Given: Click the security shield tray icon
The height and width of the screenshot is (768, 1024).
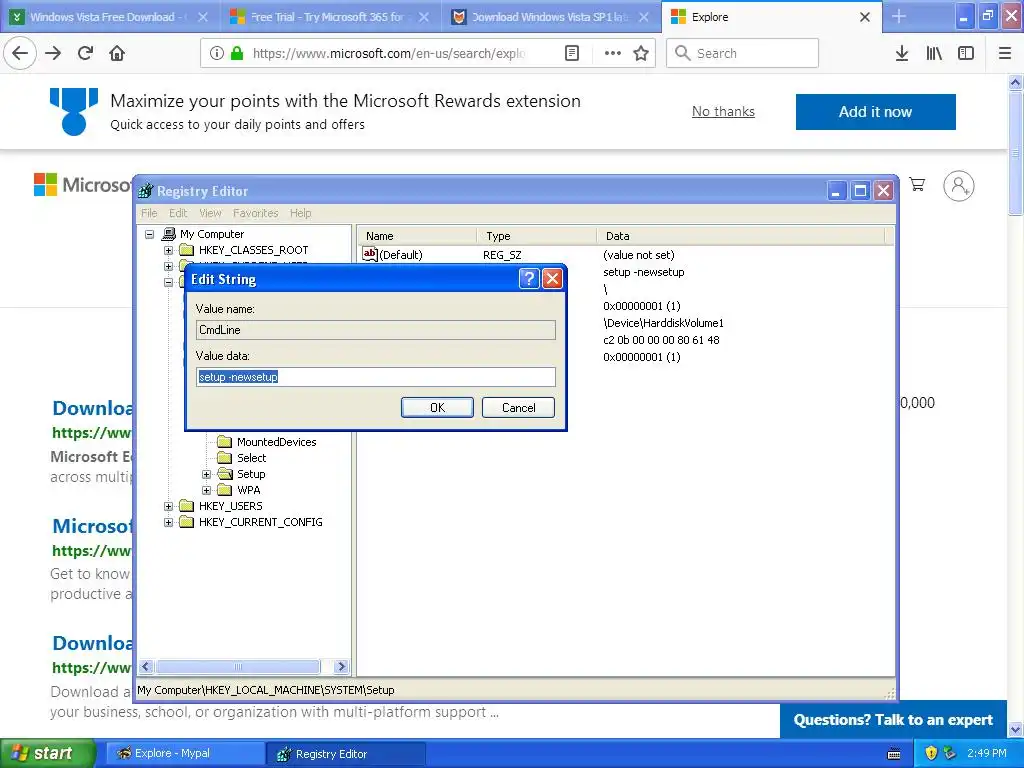Looking at the screenshot, I should [931, 753].
